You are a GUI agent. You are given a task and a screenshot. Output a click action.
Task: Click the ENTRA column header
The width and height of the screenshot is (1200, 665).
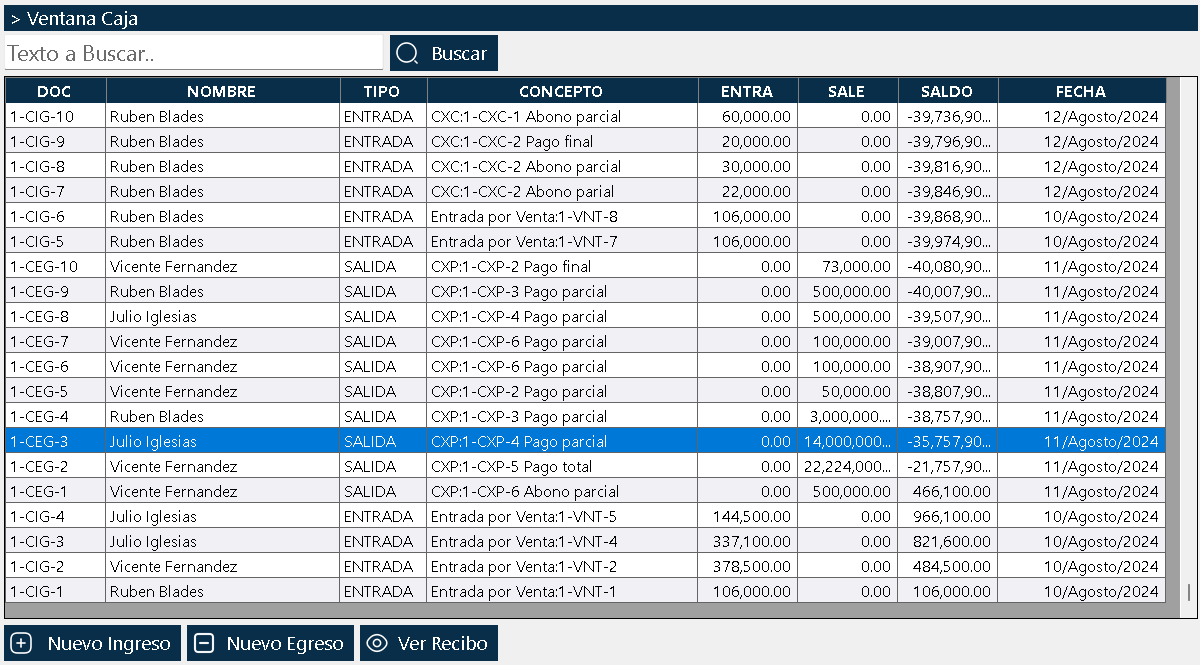pyautogui.click(x=747, y=91)
